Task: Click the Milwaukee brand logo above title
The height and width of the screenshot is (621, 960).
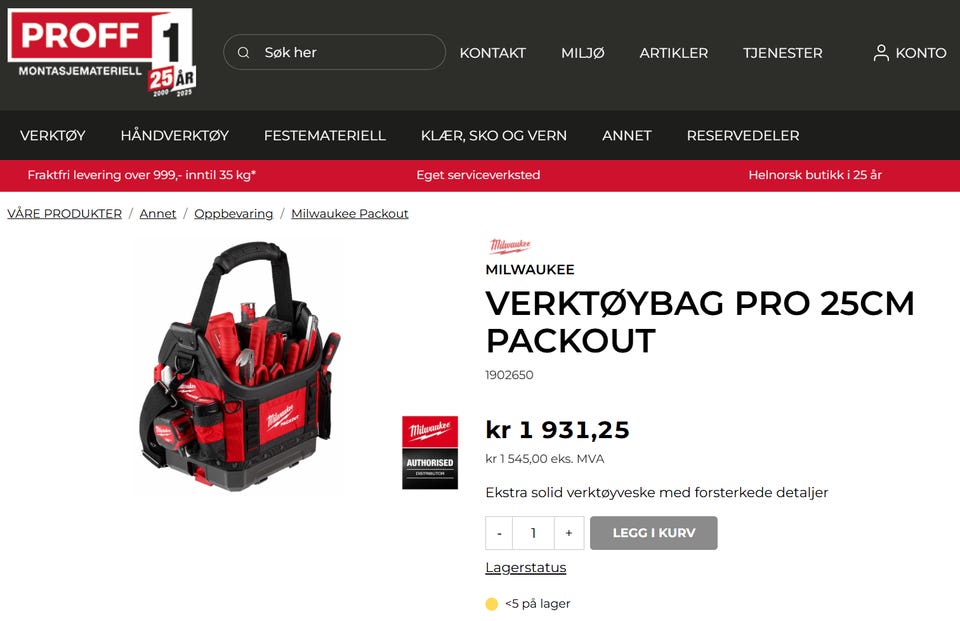Action: 509,246
